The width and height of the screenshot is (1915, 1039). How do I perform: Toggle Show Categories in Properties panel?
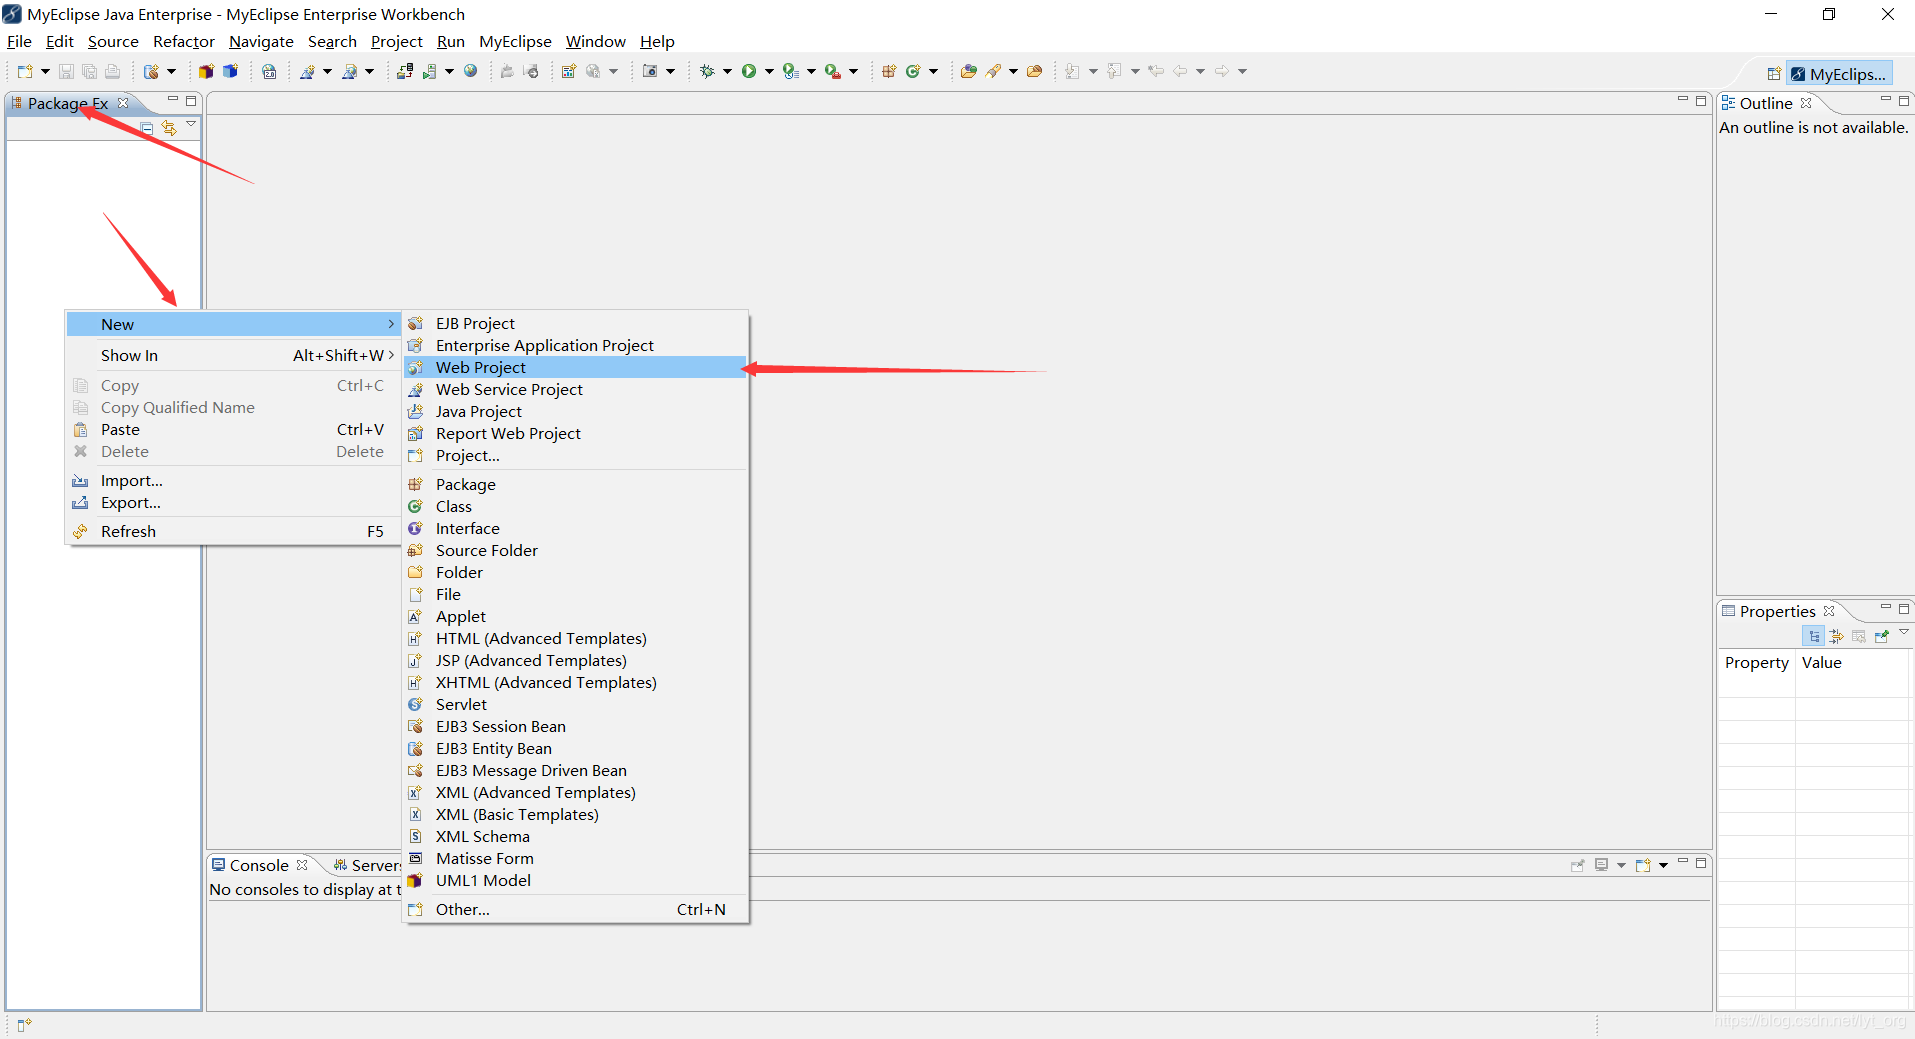pos(1814,636)
